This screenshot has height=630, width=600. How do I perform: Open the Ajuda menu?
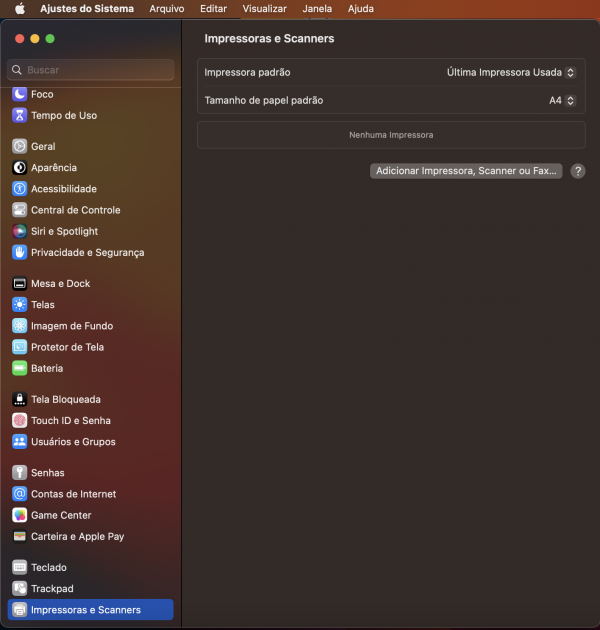pyautogui.click(x=360, y=8)
